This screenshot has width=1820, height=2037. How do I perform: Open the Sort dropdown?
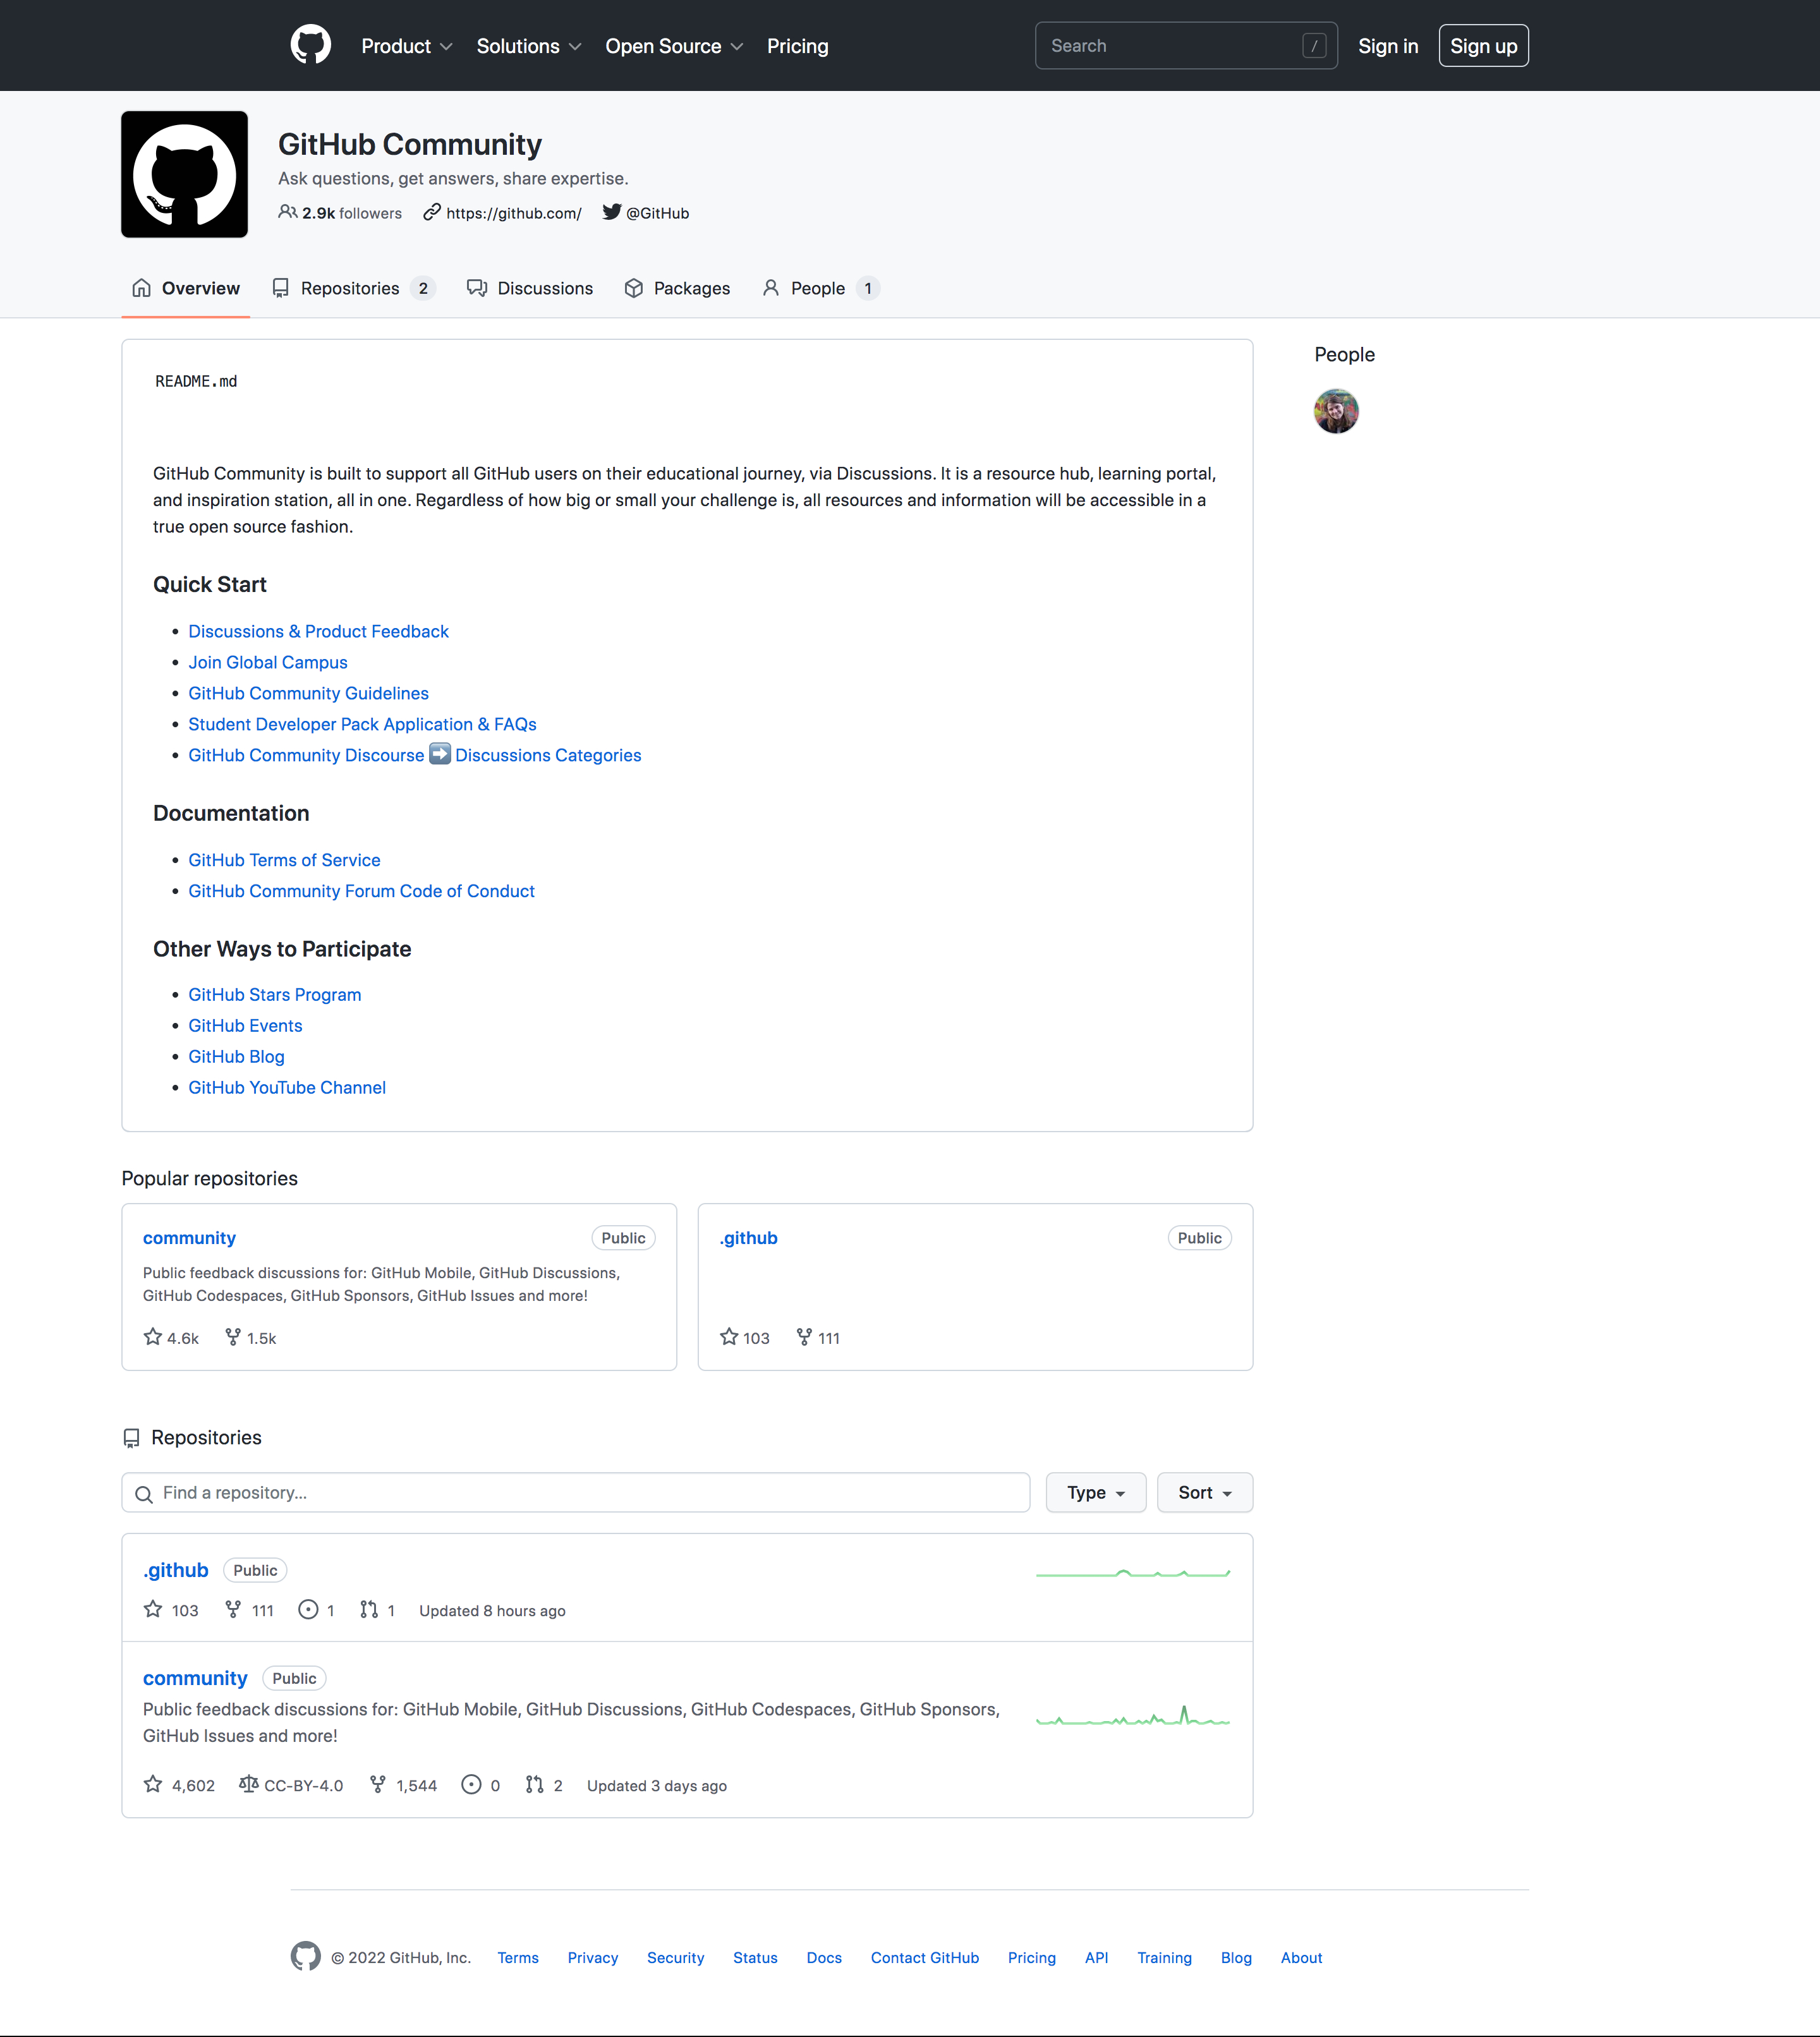pos(1205,1492)
